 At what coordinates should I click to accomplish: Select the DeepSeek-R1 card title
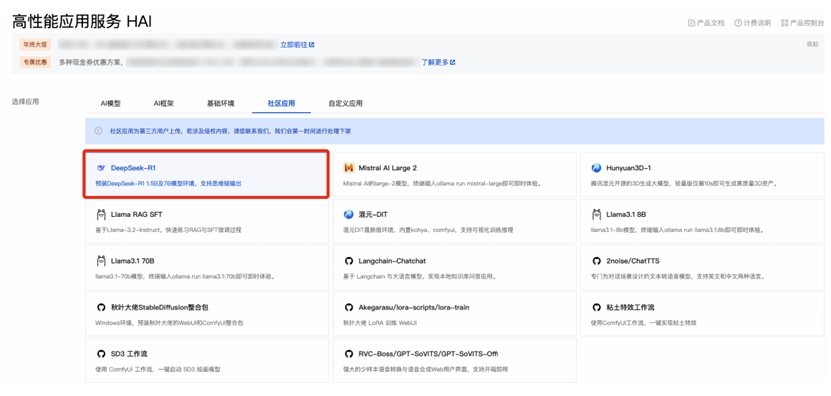pyautogui.click(x=133, y=168)
